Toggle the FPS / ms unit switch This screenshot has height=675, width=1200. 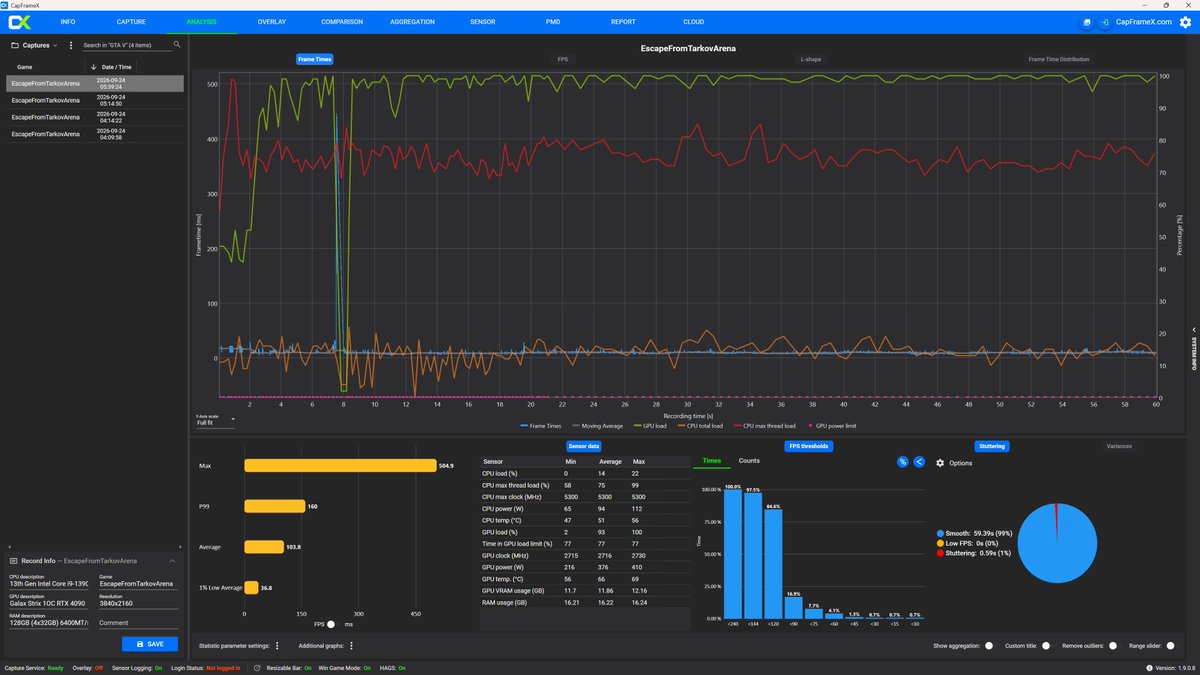click(x=331, y=625)
